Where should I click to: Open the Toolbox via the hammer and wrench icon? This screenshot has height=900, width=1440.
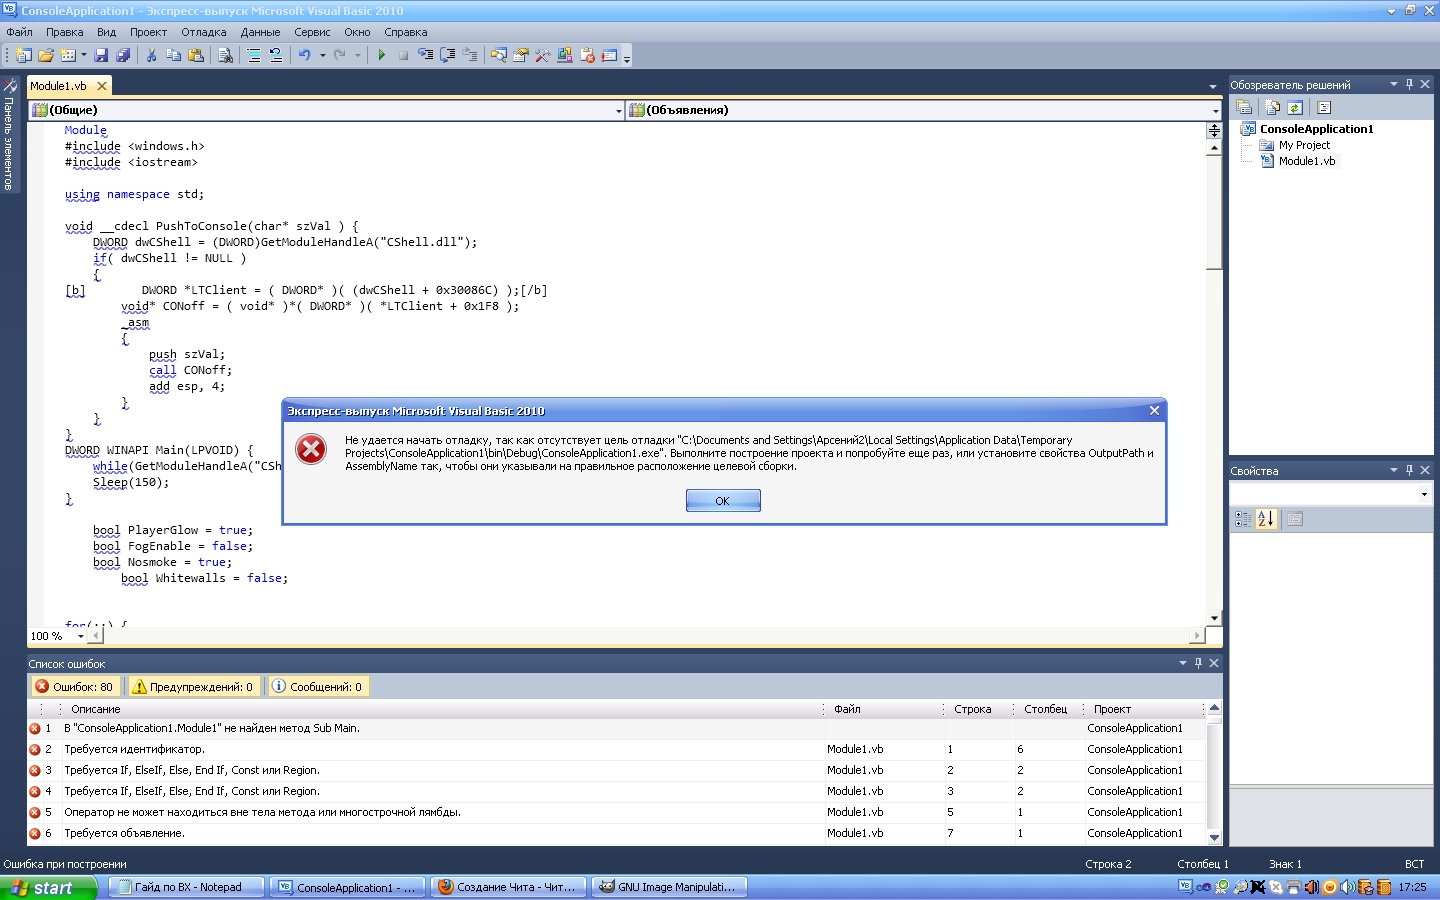click(x=542, y=56)
